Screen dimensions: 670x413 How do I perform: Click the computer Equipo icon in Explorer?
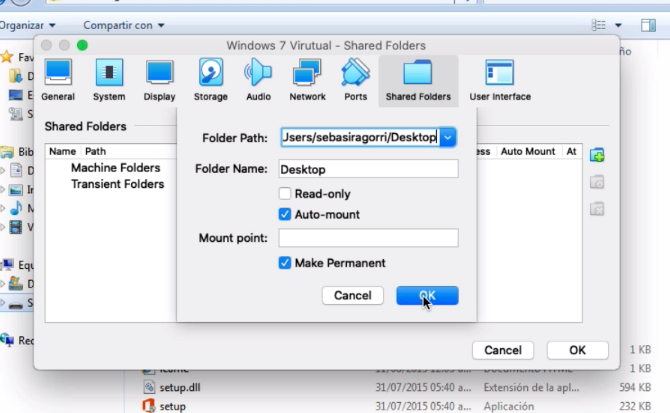(x=7, y=265)
